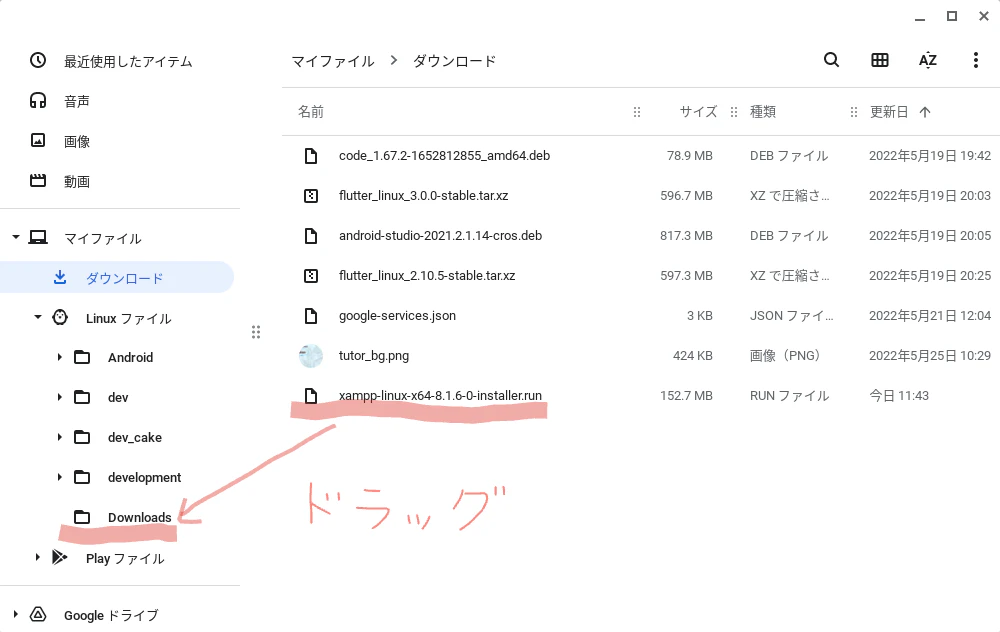Select code_1.67.2-1652812855_amd64.deb file name
The height and width of the screenshot is (632, 1000).
tap(445, 156)
